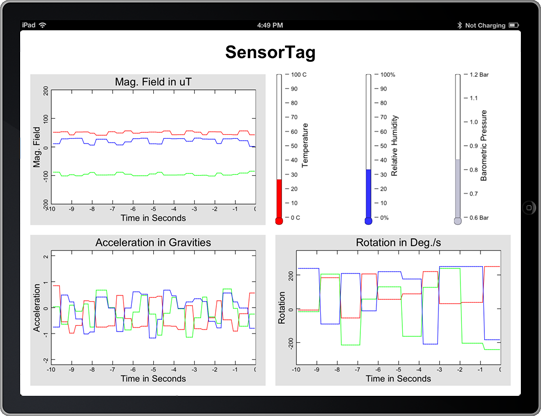Tap the "Acceleration in Gravities" chart title

coord(153,242)
